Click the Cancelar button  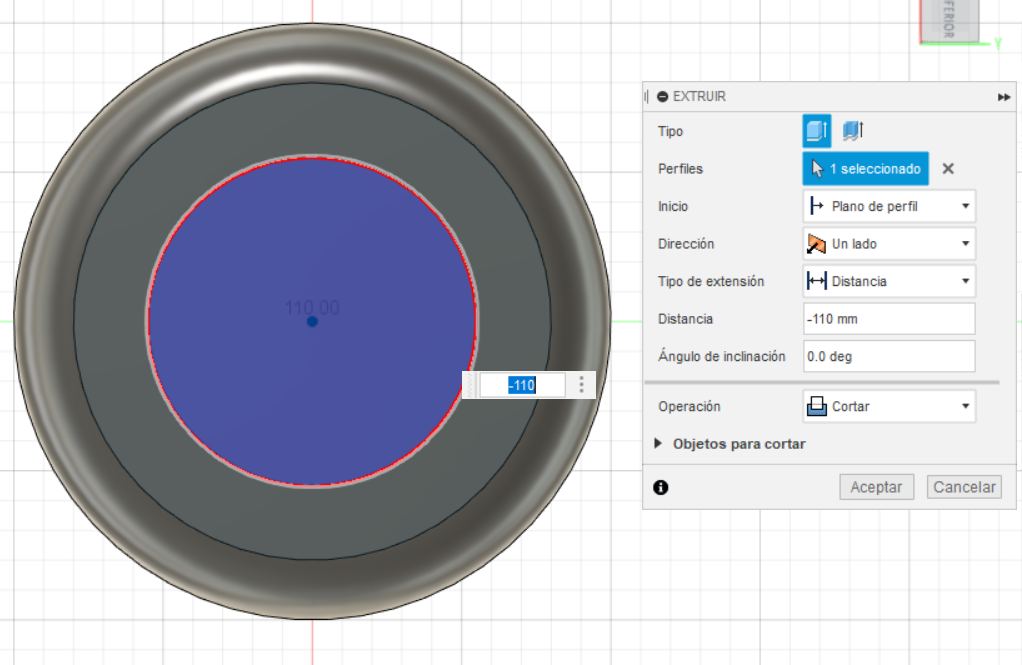pos(964,487)
